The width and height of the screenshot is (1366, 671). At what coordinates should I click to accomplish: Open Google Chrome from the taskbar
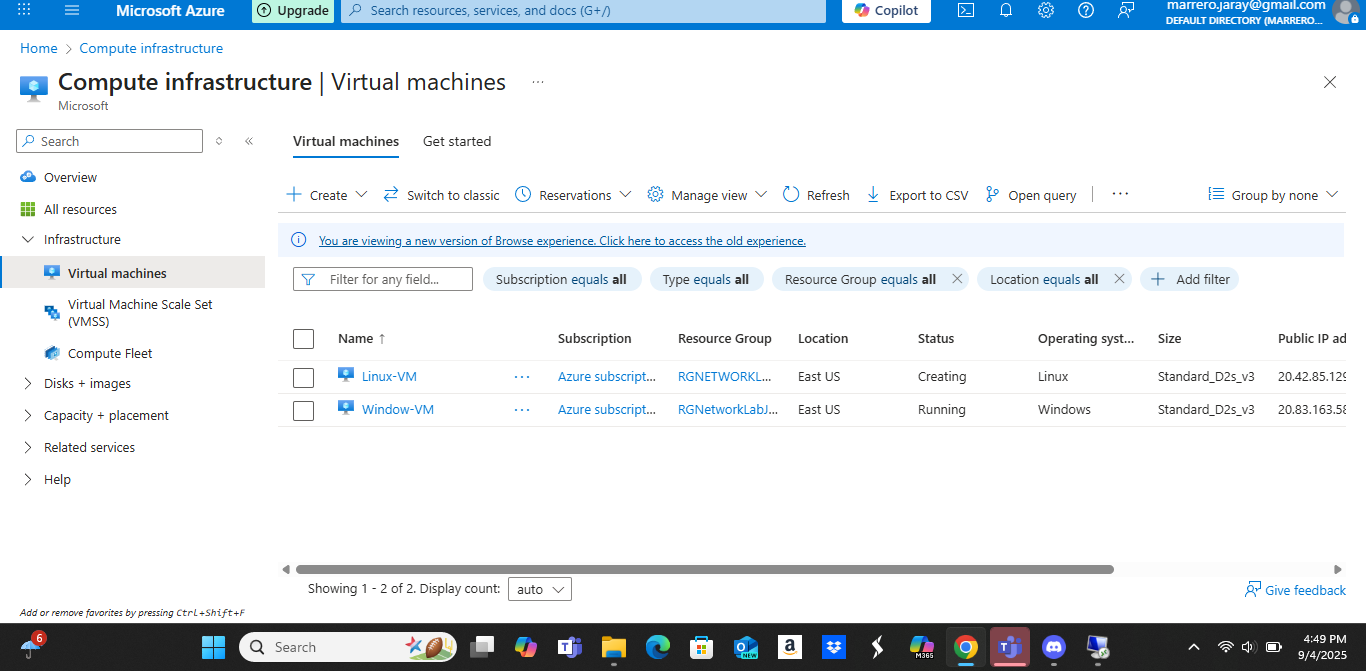(x=965, y=647)
